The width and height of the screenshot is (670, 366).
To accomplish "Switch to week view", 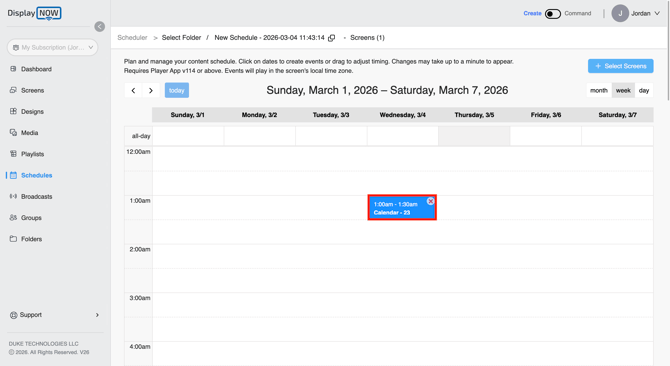I will (623, 90).
